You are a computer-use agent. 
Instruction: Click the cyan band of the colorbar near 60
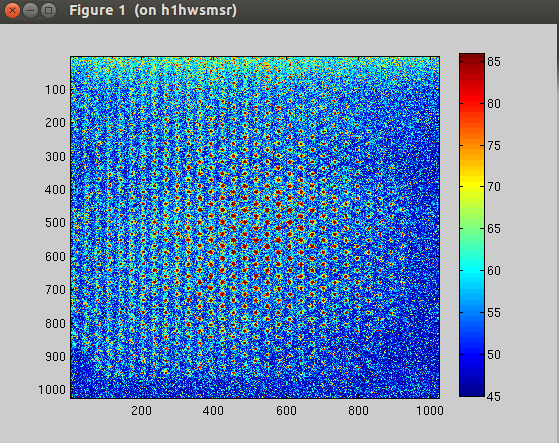pyautogui.click(x=472, y=270)
